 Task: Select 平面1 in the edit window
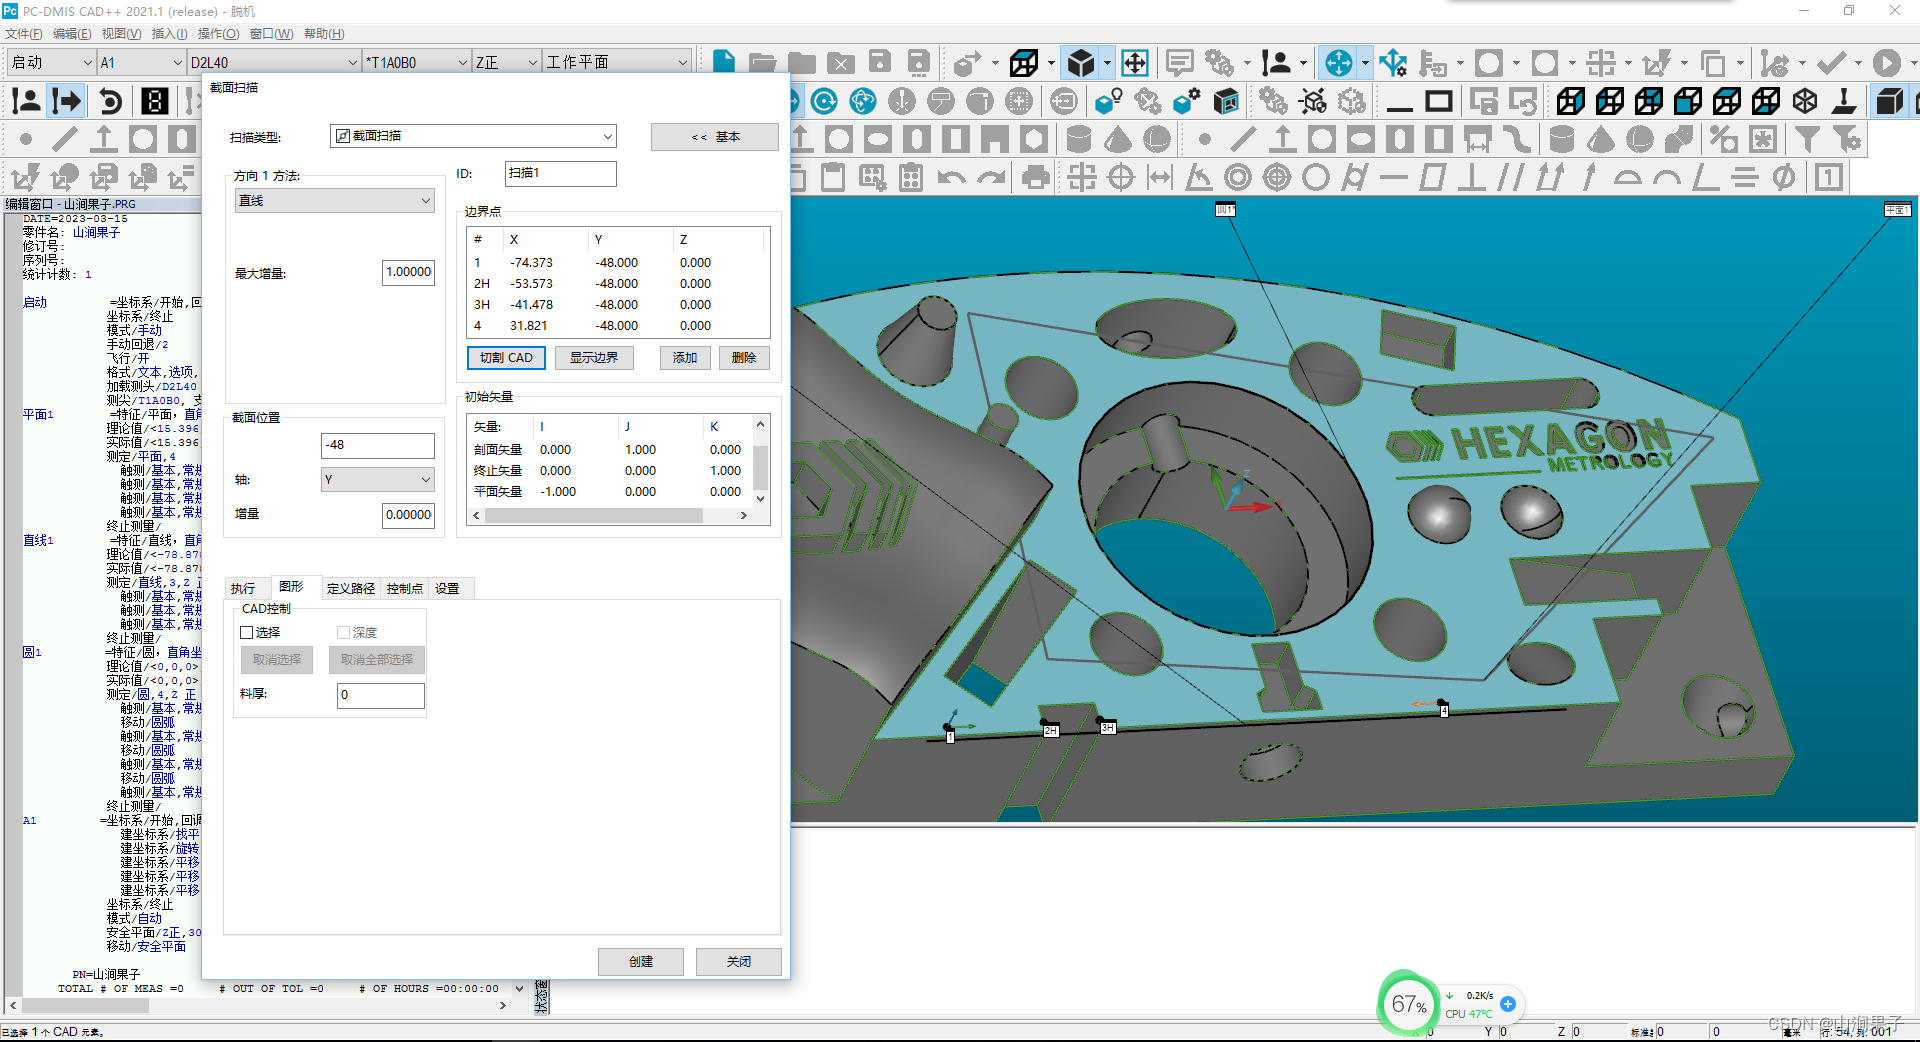(x=38, y=414)
